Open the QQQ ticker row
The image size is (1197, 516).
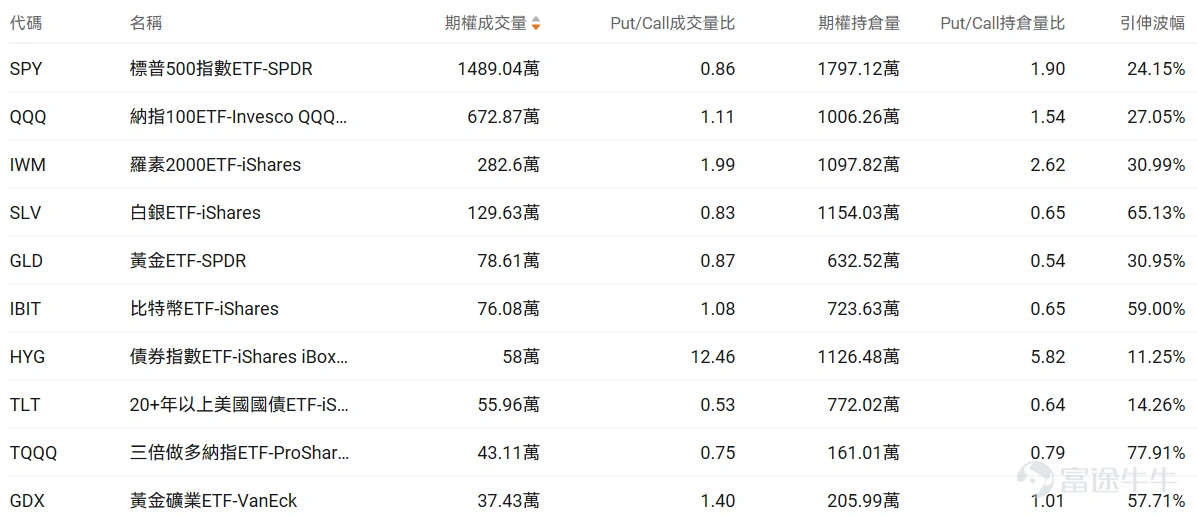tap(598, 117)
